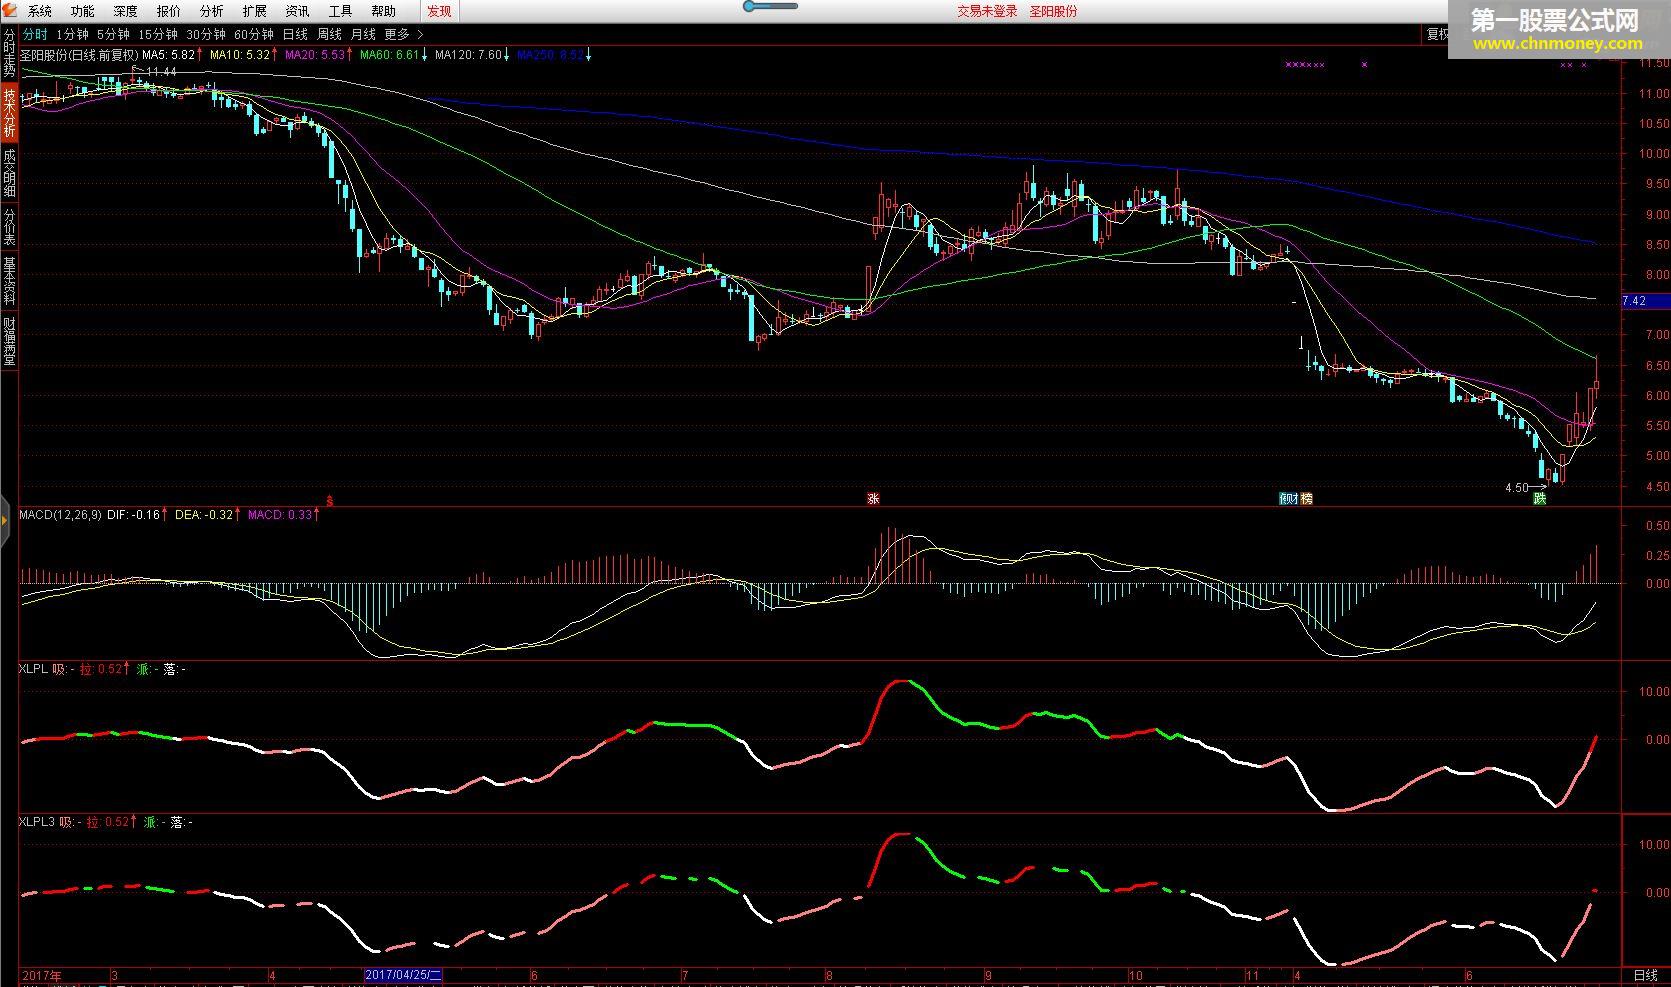
Task: Click the XLPL indicator title
Action: coord(33,669)
